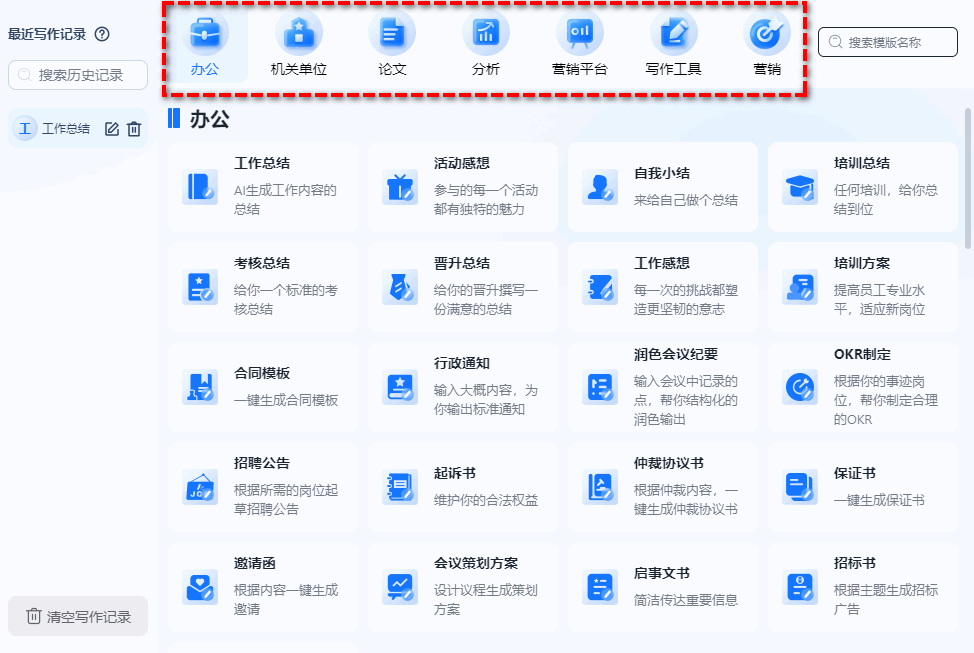974x653 pixels.
Task: Click the 清空写作记录 button
Action: 77,616
